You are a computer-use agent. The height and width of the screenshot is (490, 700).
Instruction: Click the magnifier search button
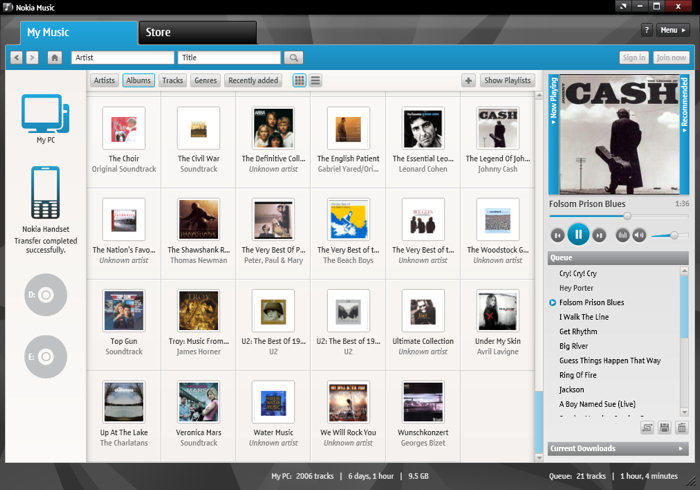[x=293, y=58]
